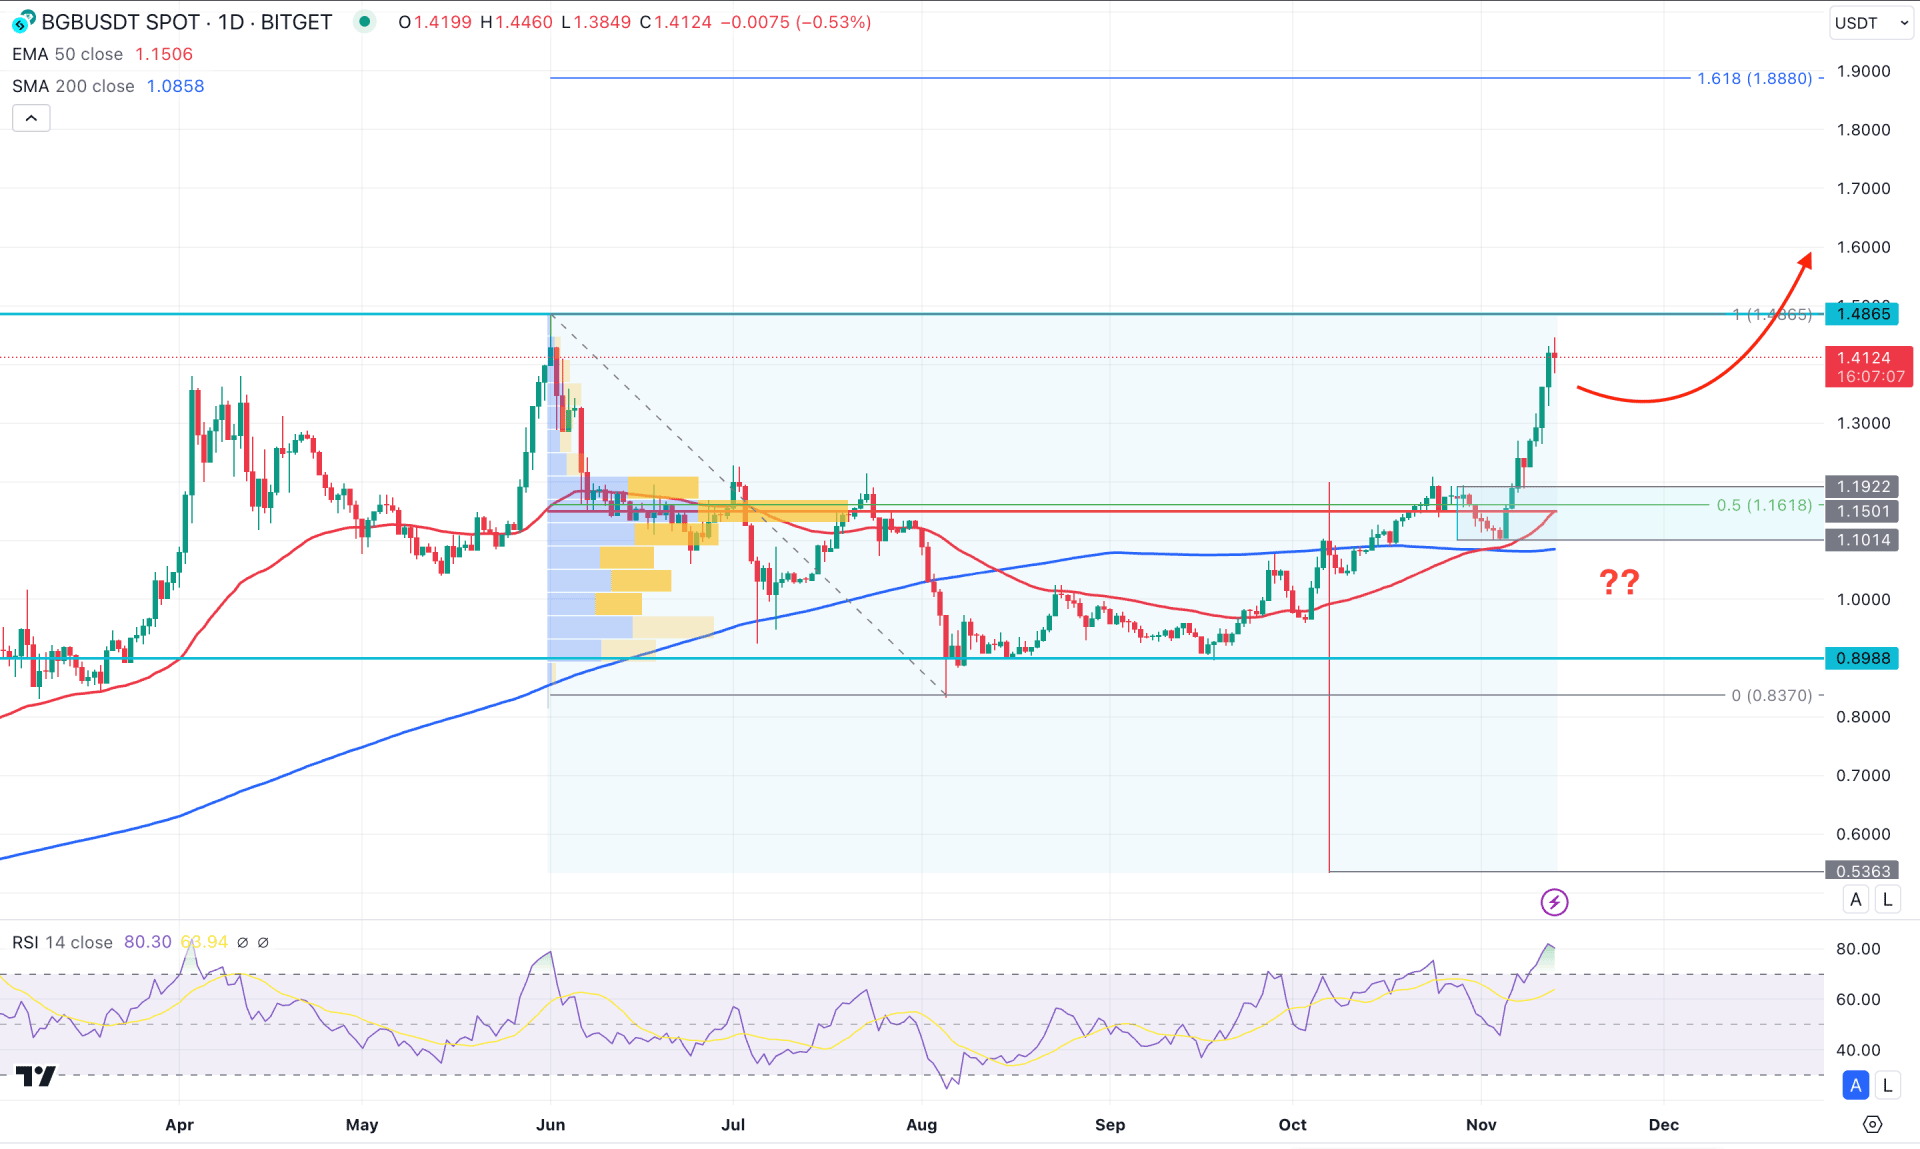Toggle auto scale A on price pane
Image resolution: width=1920 pixels, height=1149 pixels.
click(x=1856, y=899)
